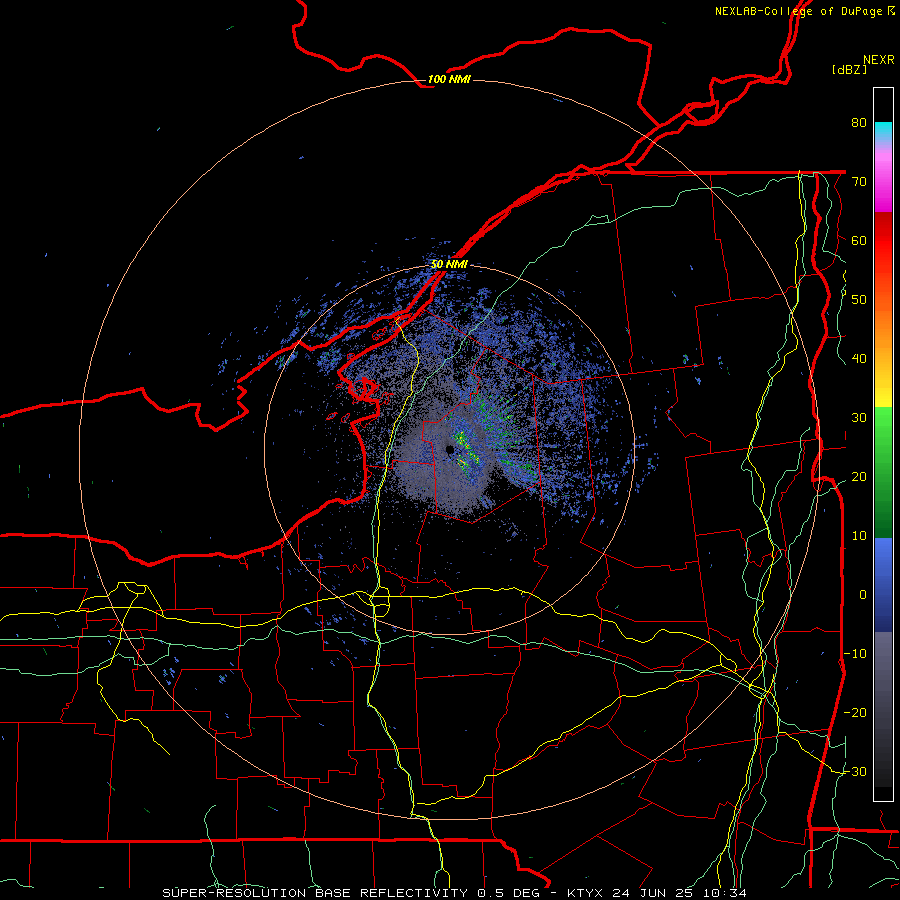Click the 20 dBZ label on the color scale
This screenshot has height=900, width=900.
pyautogui.click(x=859, y=476)
